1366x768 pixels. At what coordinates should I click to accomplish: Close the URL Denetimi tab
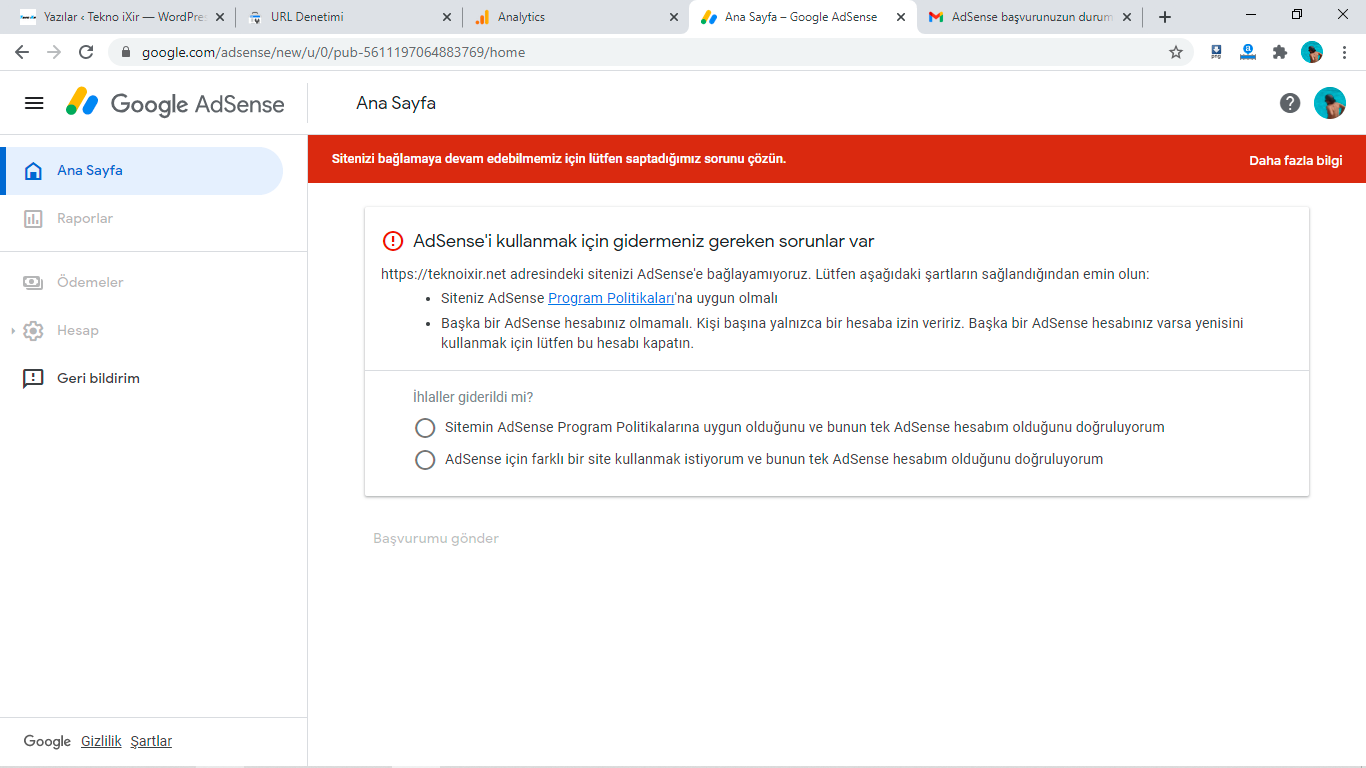pyautogui.click(x=446, y=17)
